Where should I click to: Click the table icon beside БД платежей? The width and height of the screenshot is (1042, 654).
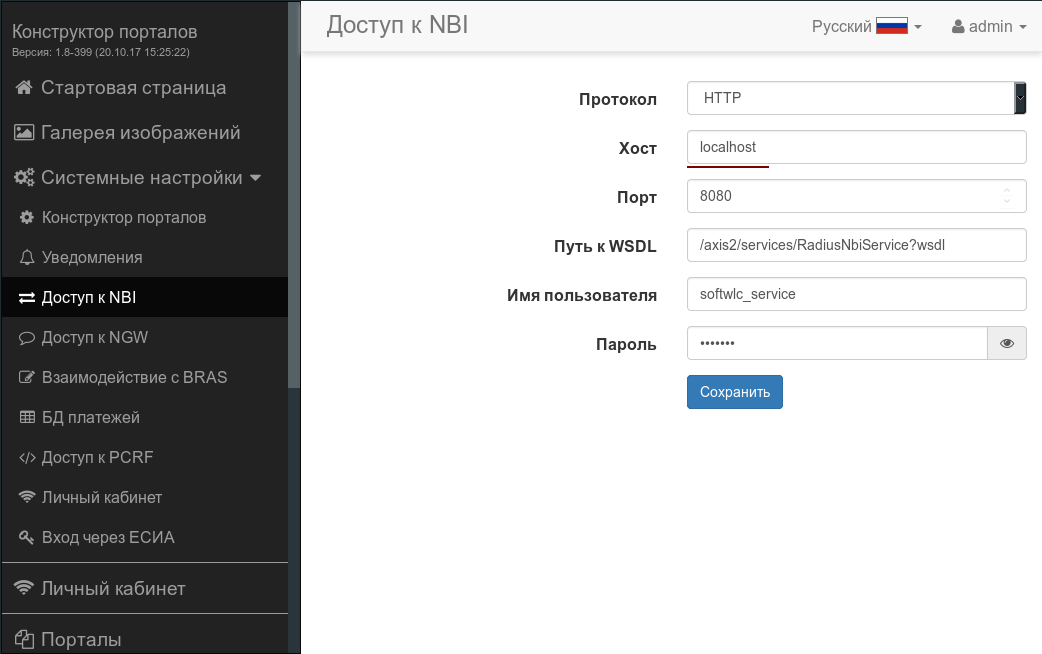(27, 418)
